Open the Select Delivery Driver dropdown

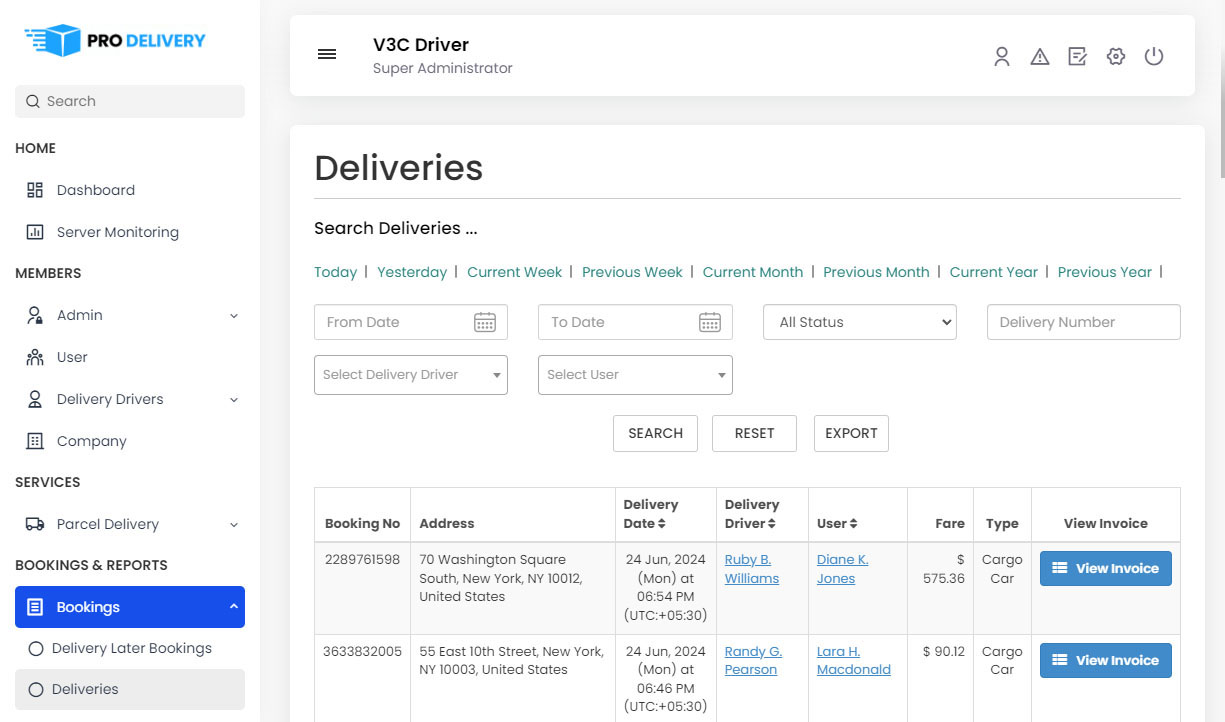coord(410,375)
